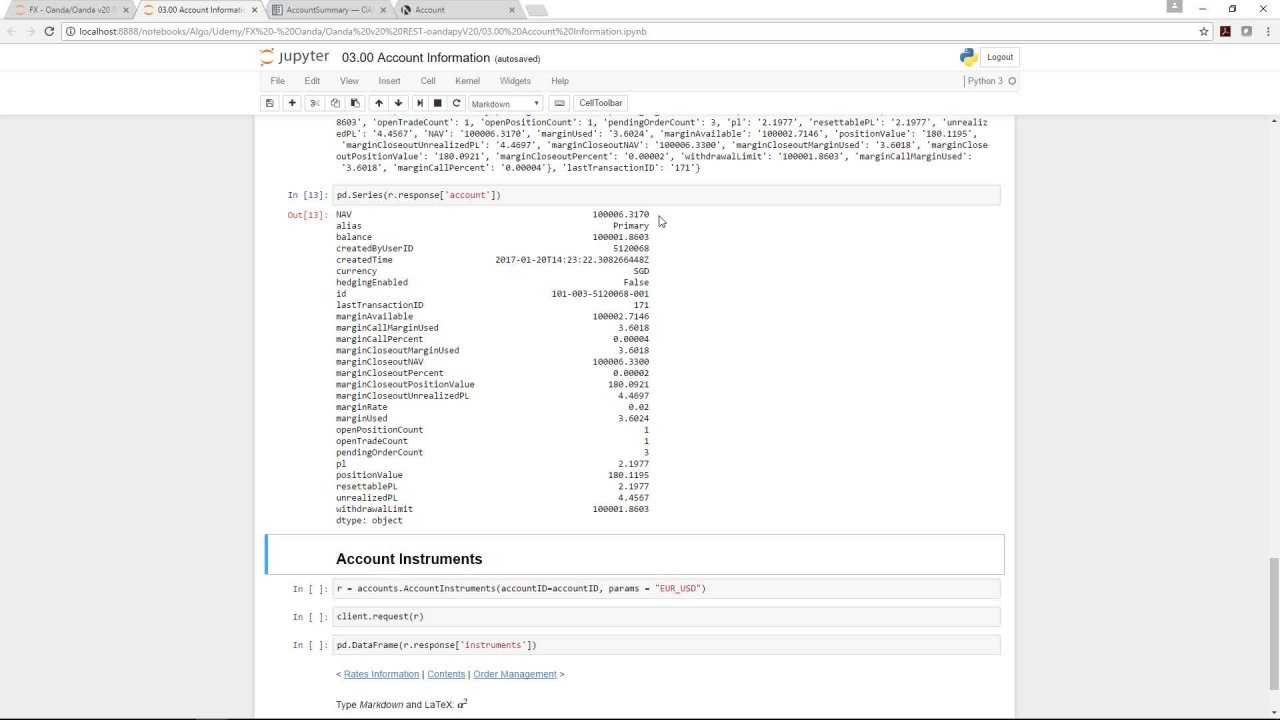Cut selected cell with scissors icon
Screen dimensions: 1280x720
pos(315,103)
